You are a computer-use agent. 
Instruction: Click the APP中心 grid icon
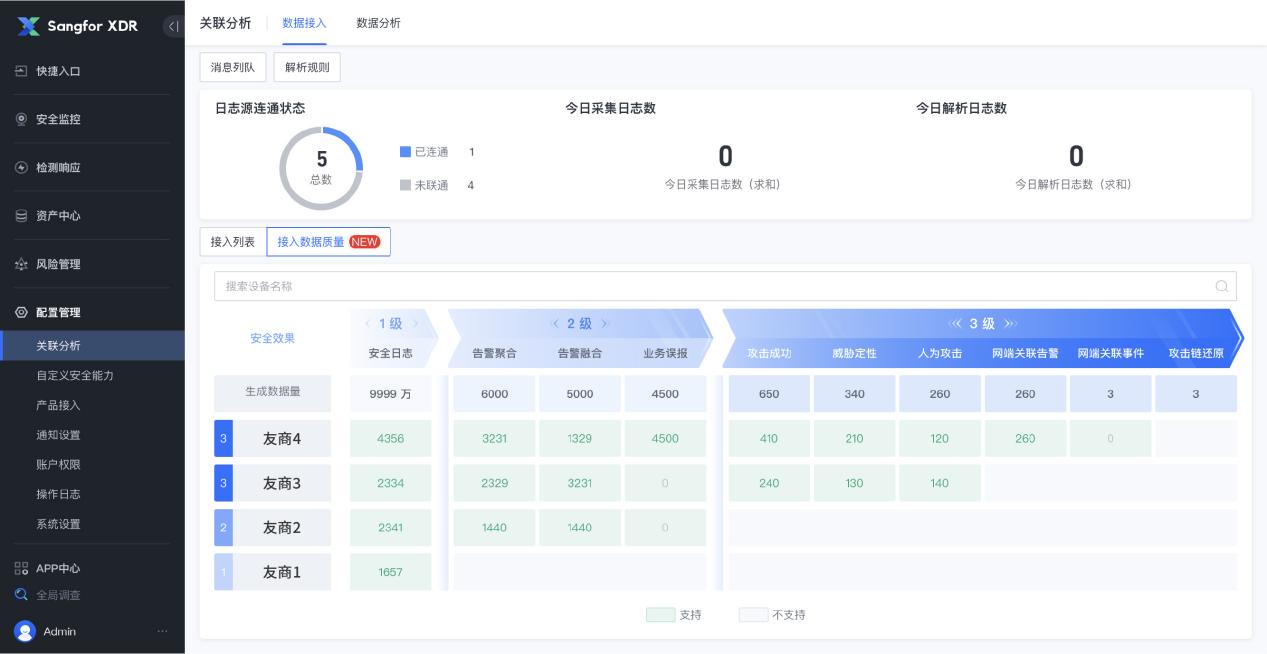21,568
